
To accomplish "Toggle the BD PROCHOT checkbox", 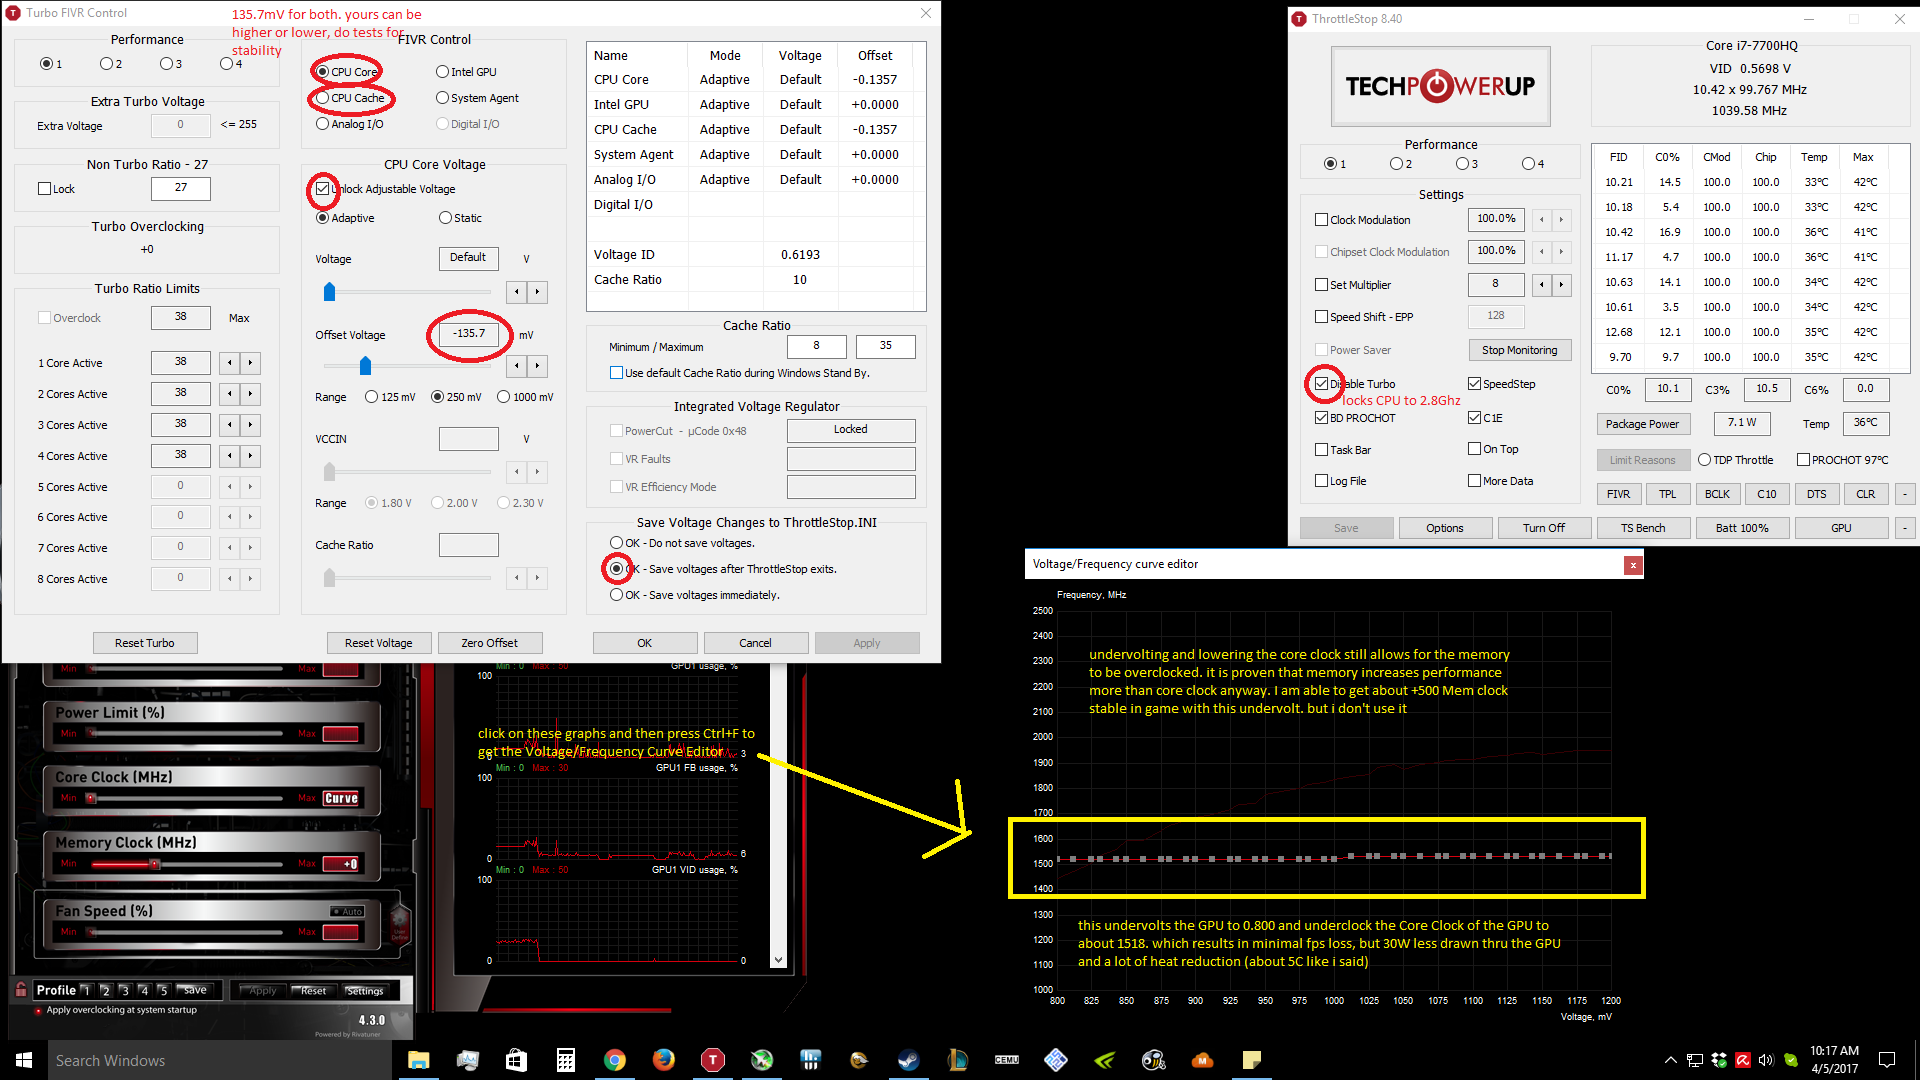I will coord(1322,418).
